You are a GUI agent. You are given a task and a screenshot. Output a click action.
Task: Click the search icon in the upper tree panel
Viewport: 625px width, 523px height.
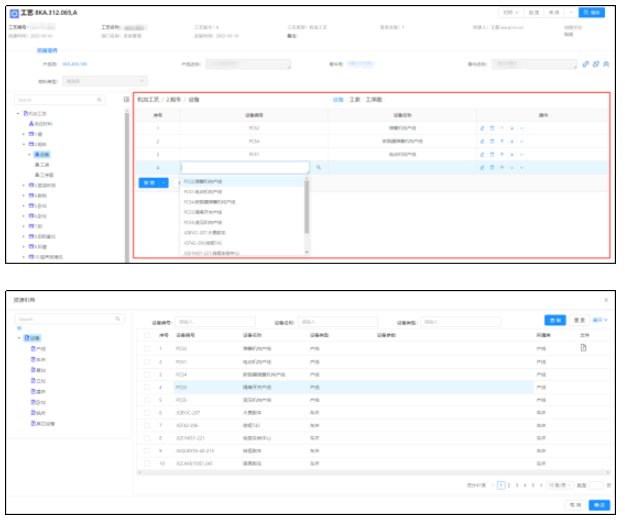99,100
